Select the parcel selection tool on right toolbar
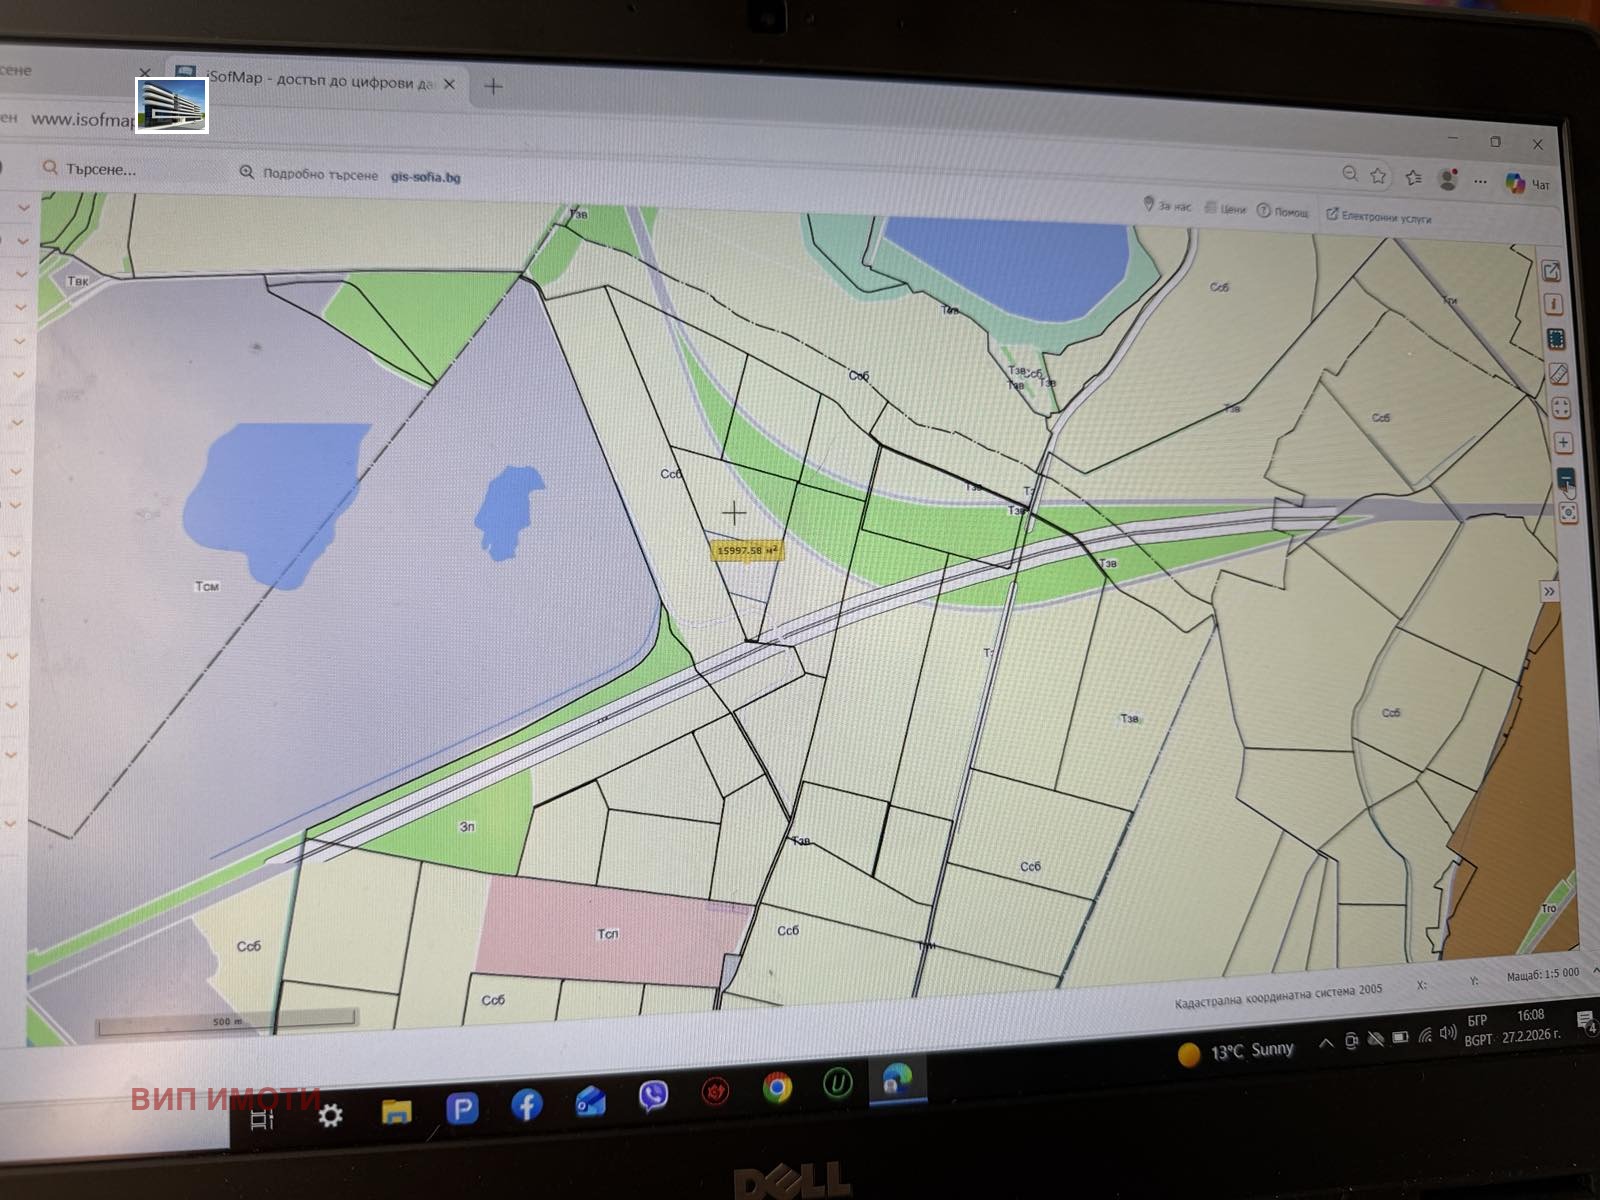The image size is (1600, 1200). [x=1556, y=338]
